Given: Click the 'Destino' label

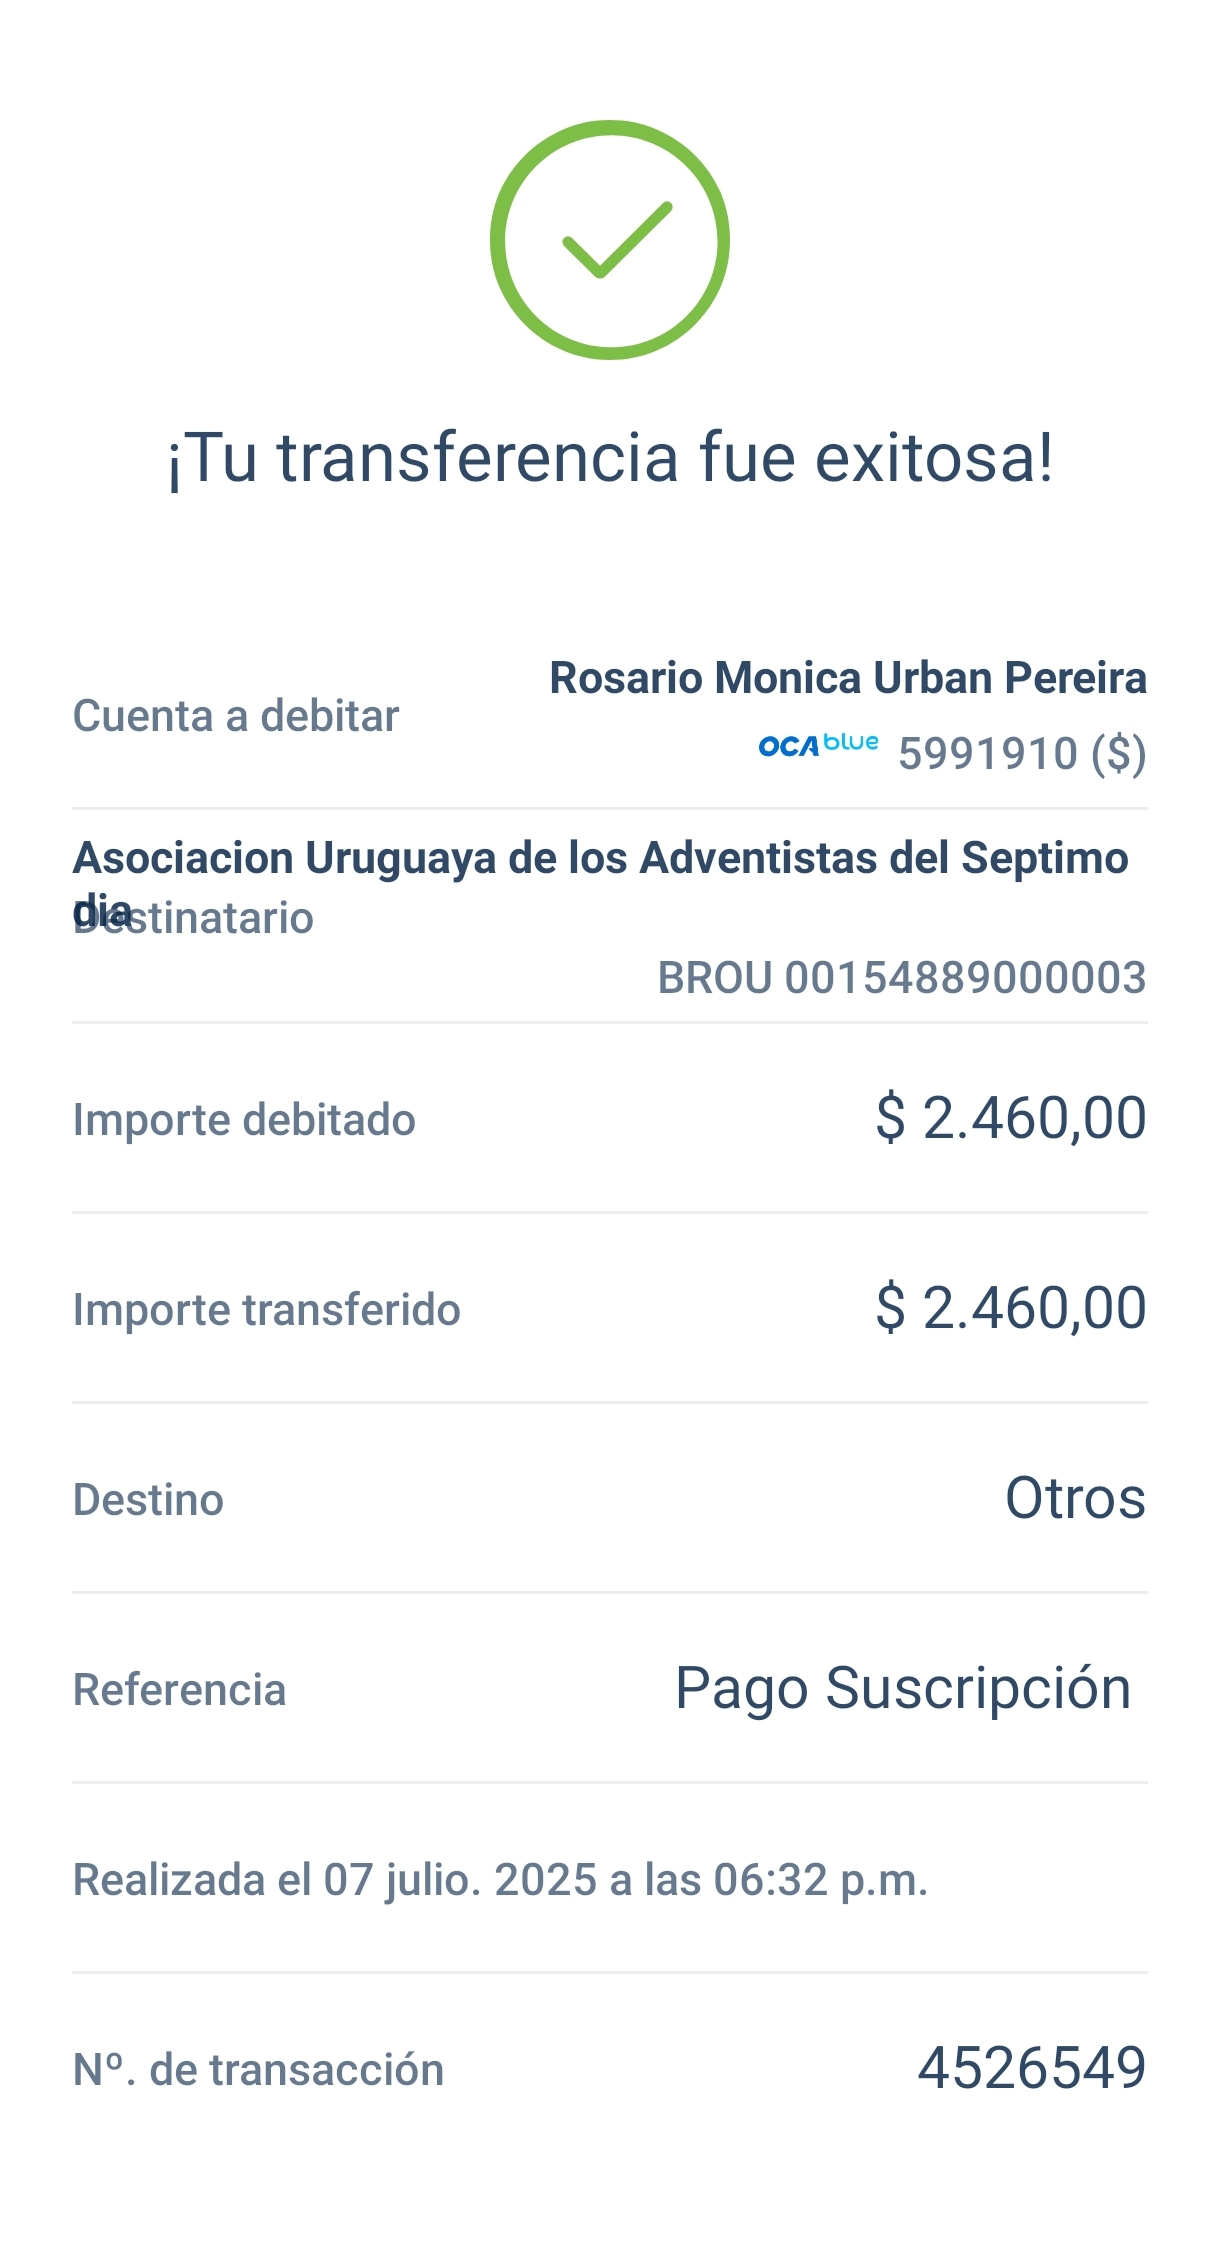Looking at the screenshot, I should pos(148,1500).
